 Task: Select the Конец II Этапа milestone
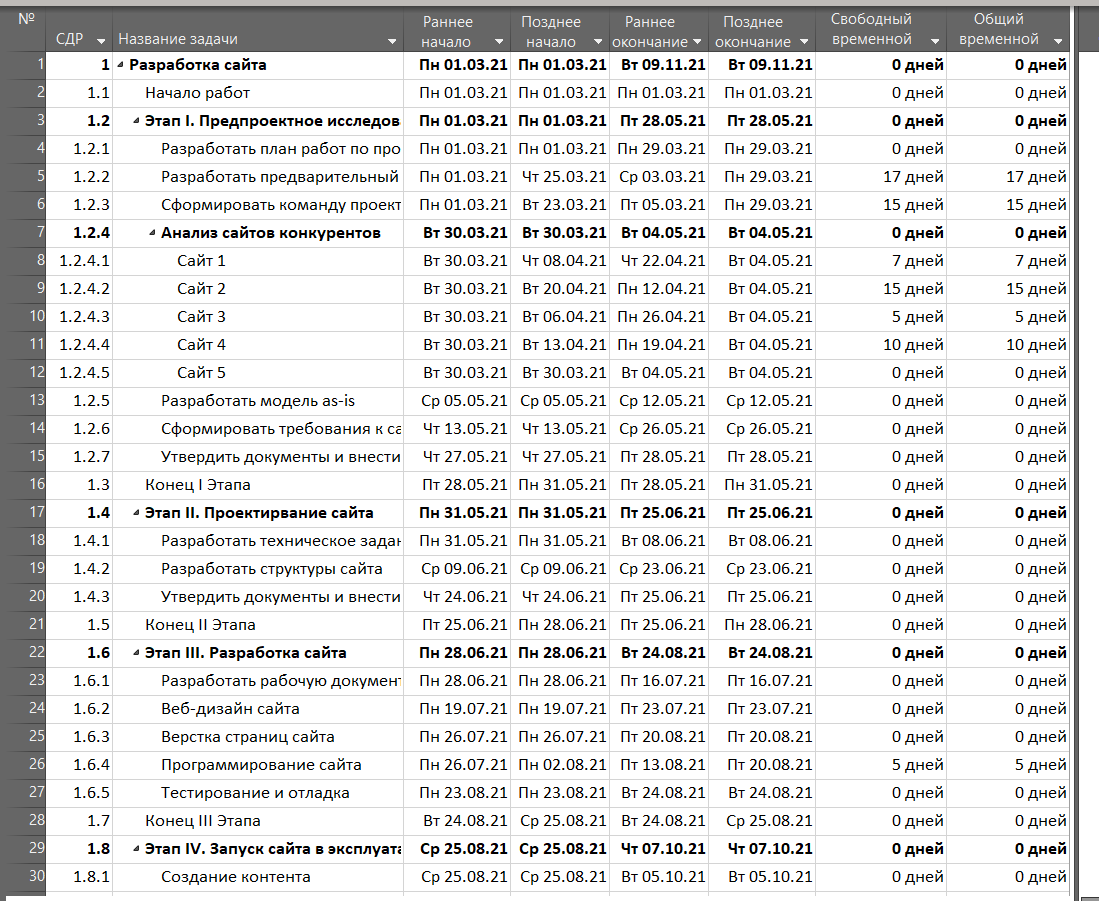[200, 625]
